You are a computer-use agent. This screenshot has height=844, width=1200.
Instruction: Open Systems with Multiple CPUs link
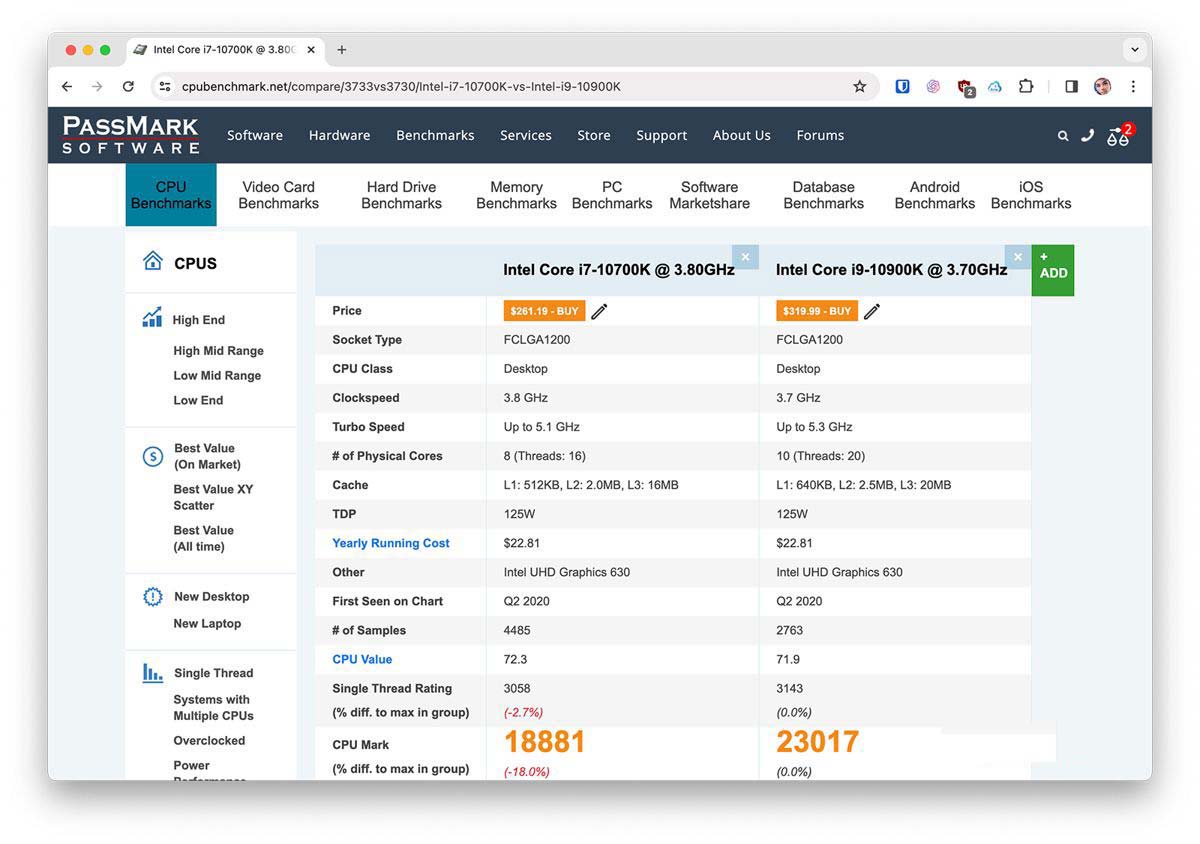tap(213, 708)
